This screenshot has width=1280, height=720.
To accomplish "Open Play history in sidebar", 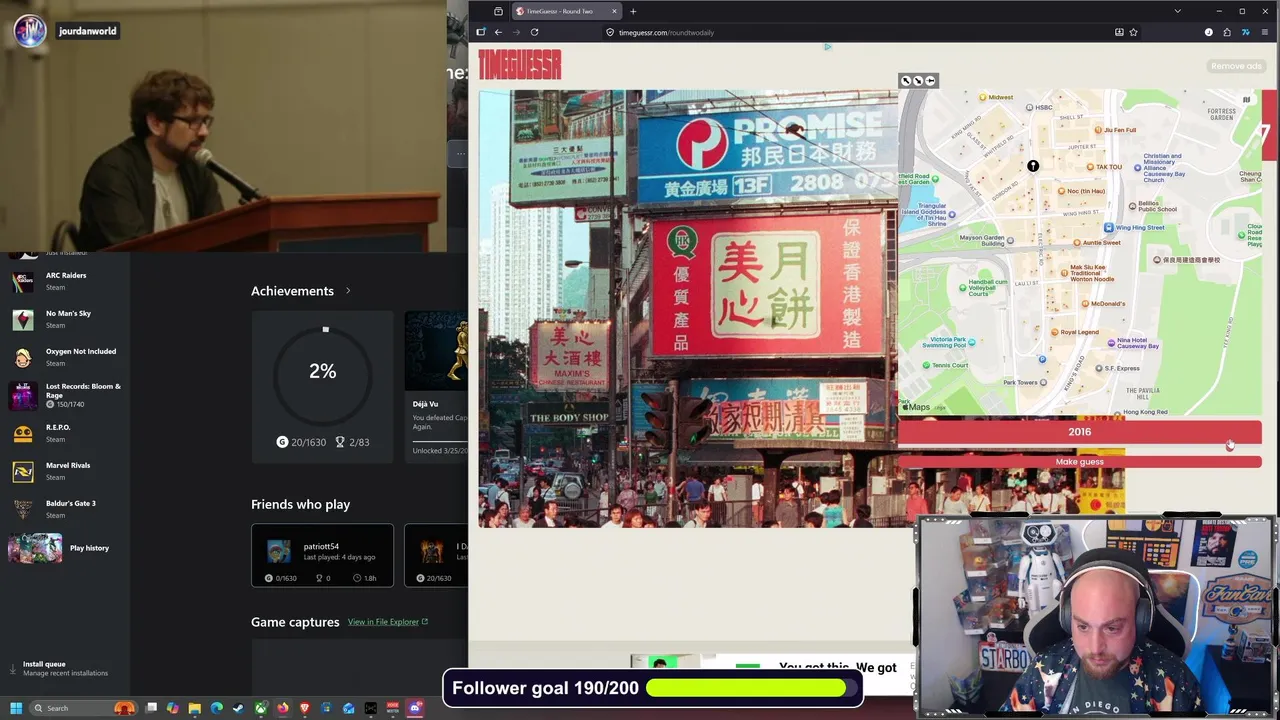I will click(x=65, y=548).
